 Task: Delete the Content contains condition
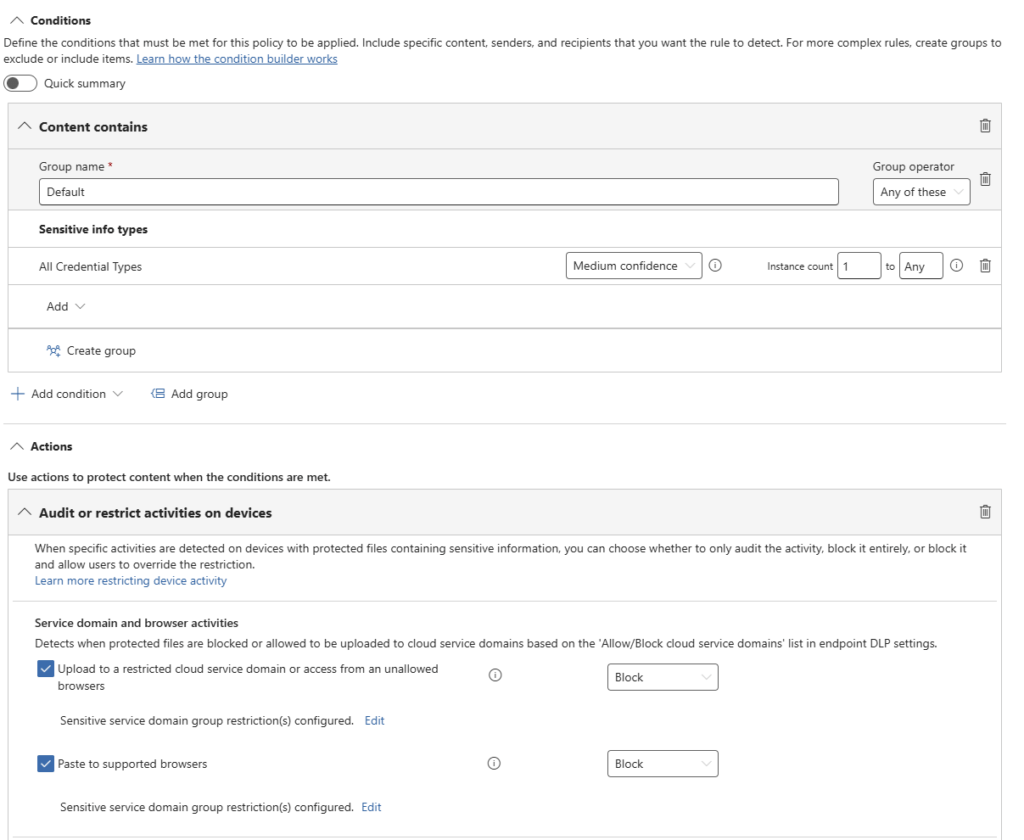[x=985, y=125]
